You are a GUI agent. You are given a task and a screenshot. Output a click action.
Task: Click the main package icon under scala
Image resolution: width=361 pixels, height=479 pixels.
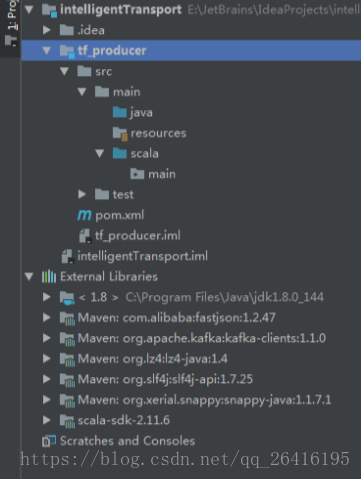[x=137, y=174]
